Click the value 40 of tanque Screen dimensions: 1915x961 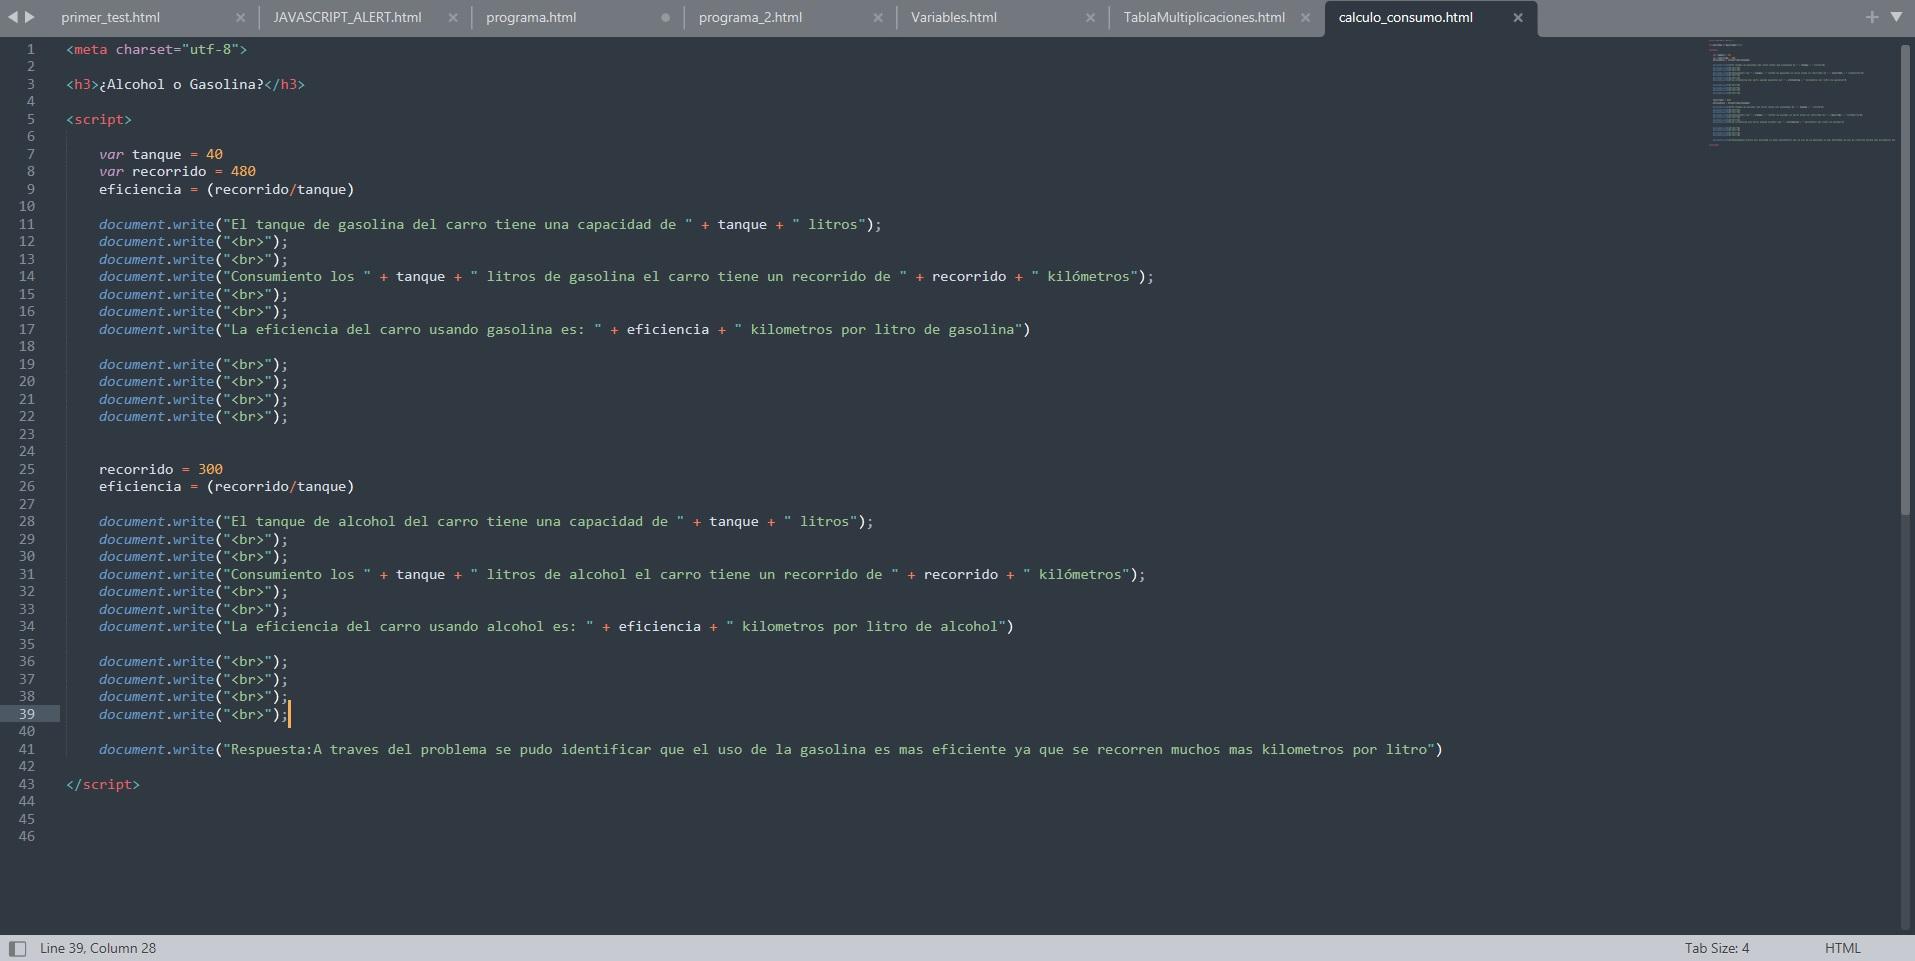pyautogui.click(x=214, y=154)
